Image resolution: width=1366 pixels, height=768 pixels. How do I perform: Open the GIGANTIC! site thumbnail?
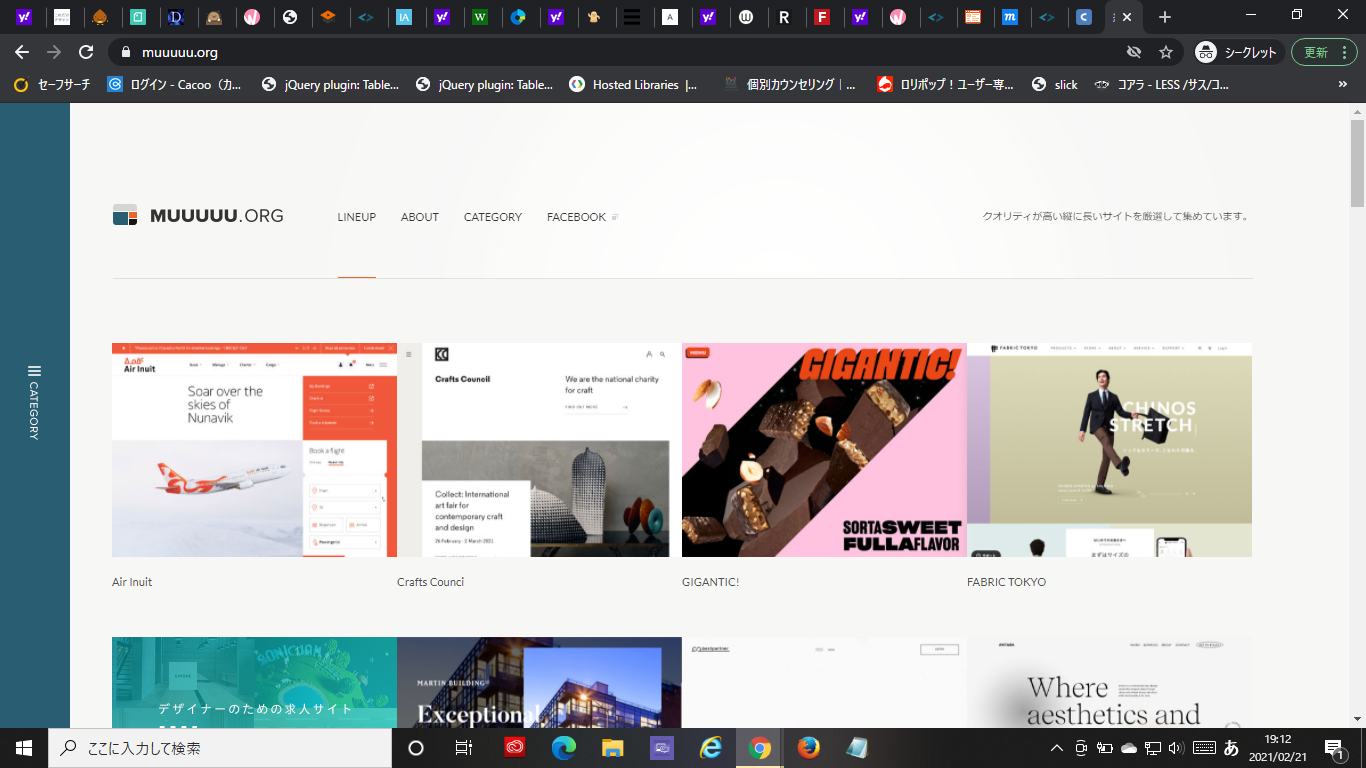click(824, 450)
